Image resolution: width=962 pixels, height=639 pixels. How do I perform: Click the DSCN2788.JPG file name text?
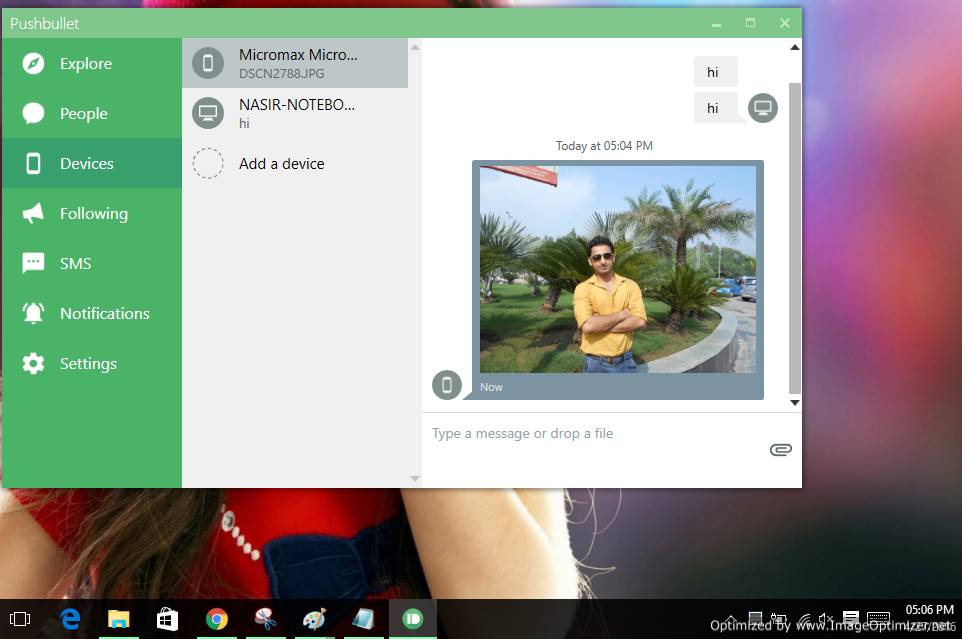(x=282, y=74)
